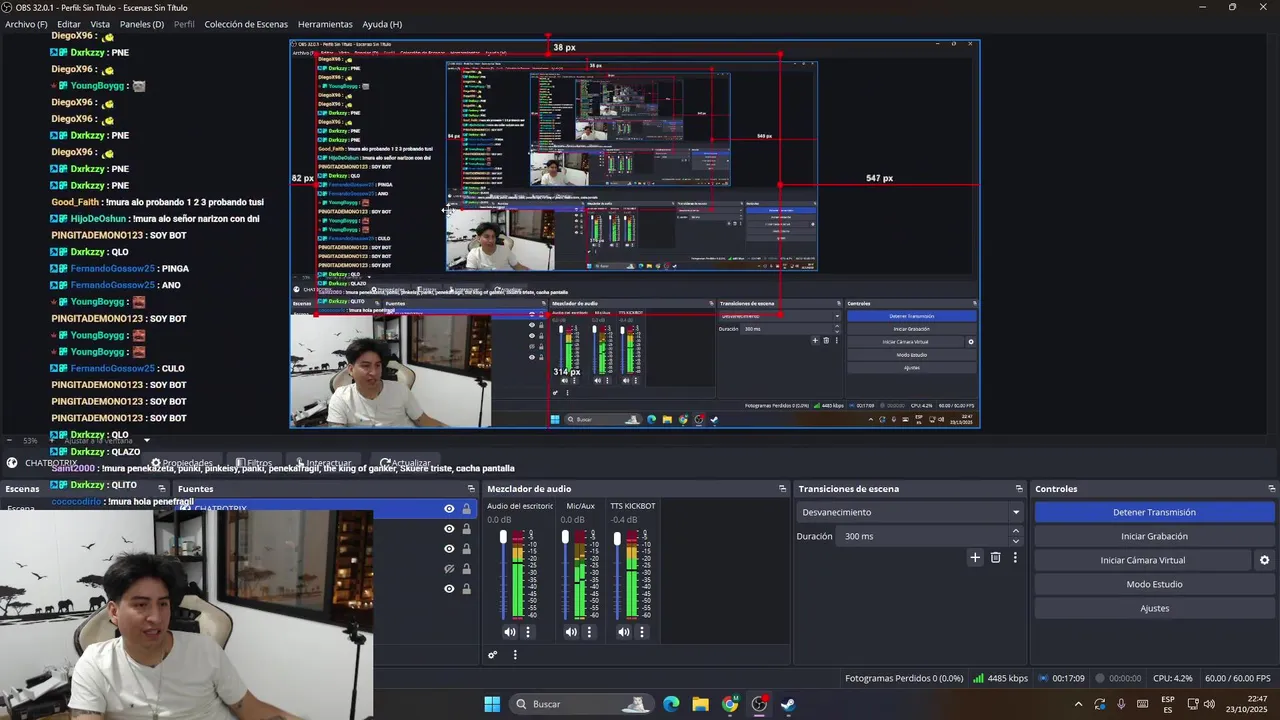Open the Colección de Escenas menu
Screen dimensions: 1280x720
(x=246, y=24)
